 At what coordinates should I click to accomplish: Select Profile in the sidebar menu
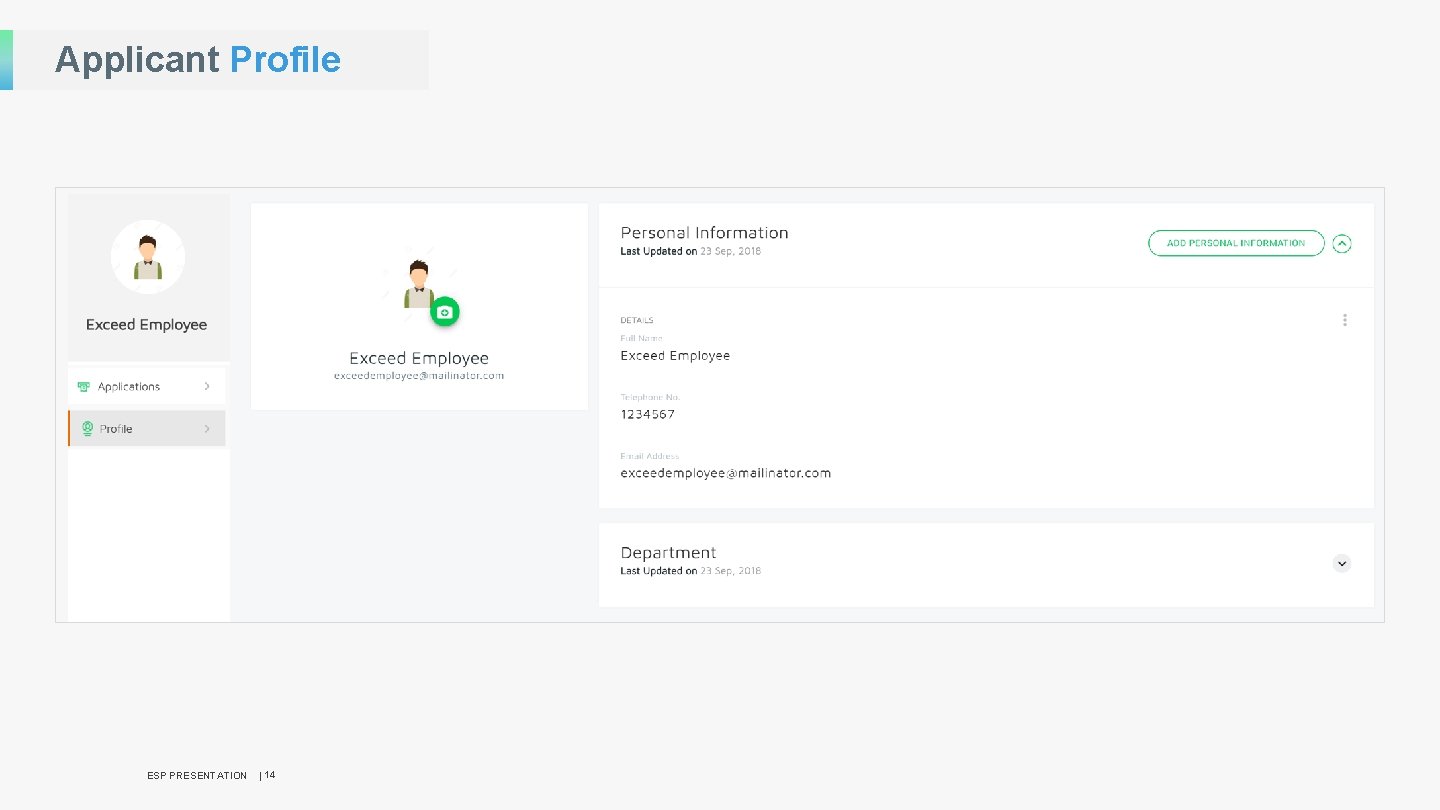coord(146,428)
